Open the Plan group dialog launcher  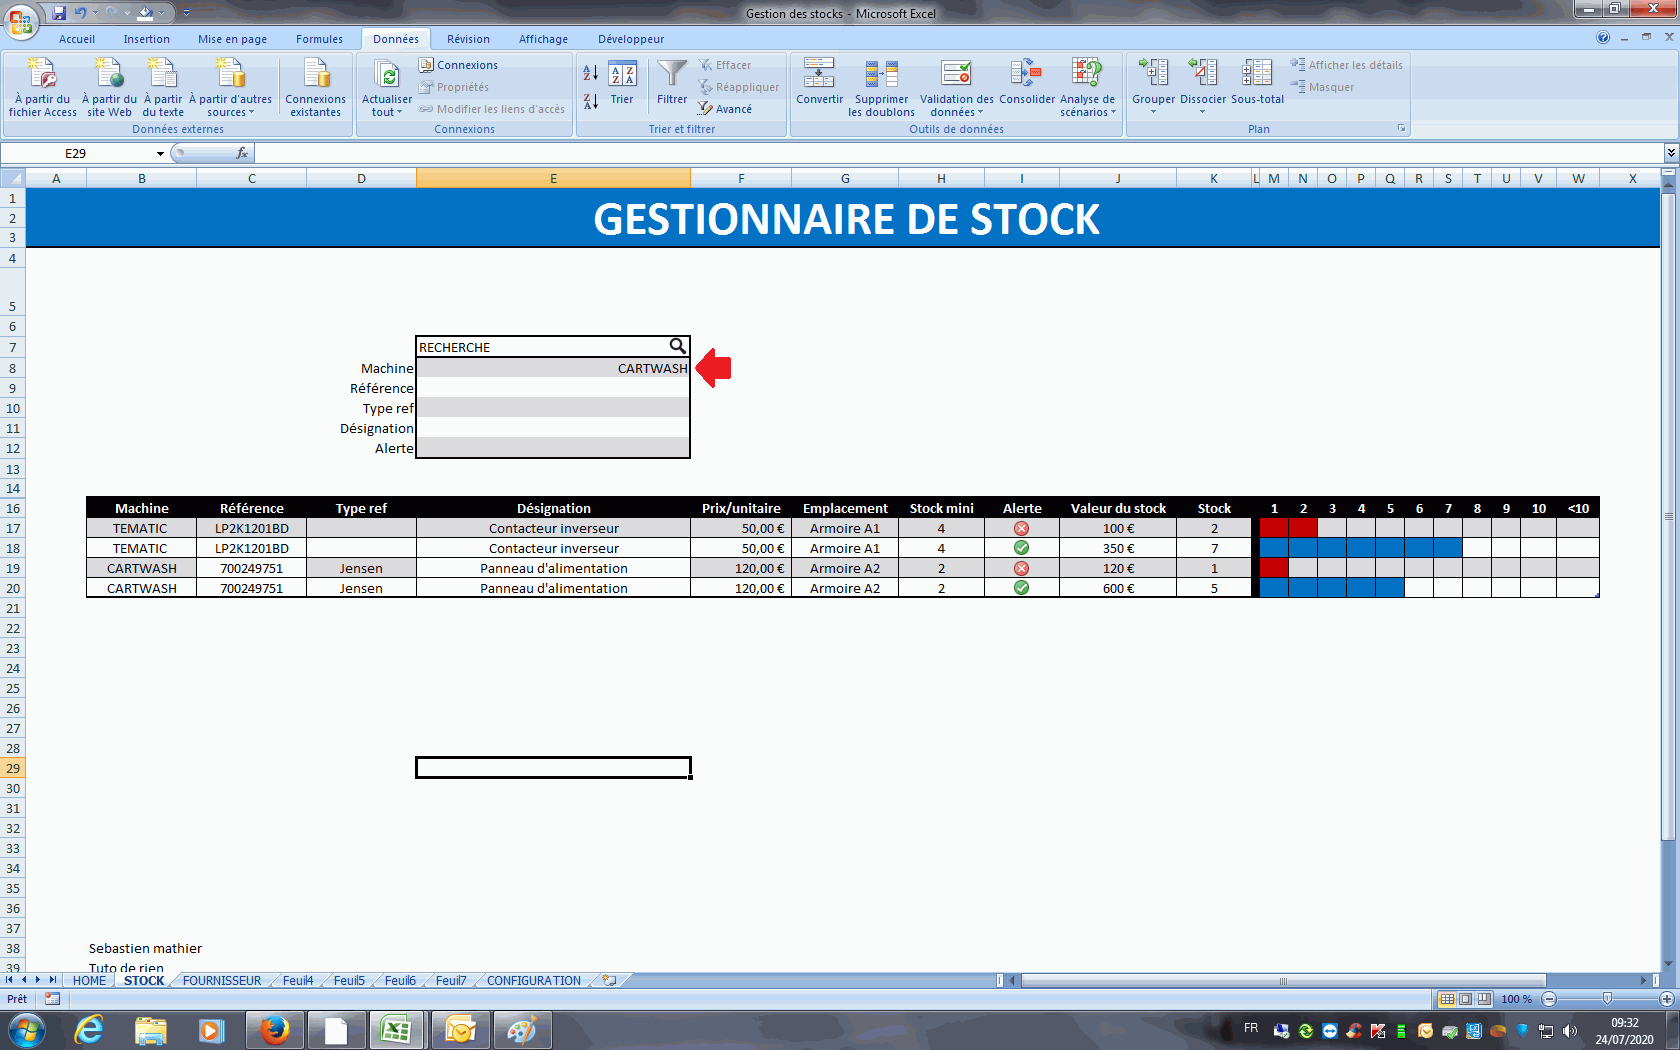(x=1401, y=128)
